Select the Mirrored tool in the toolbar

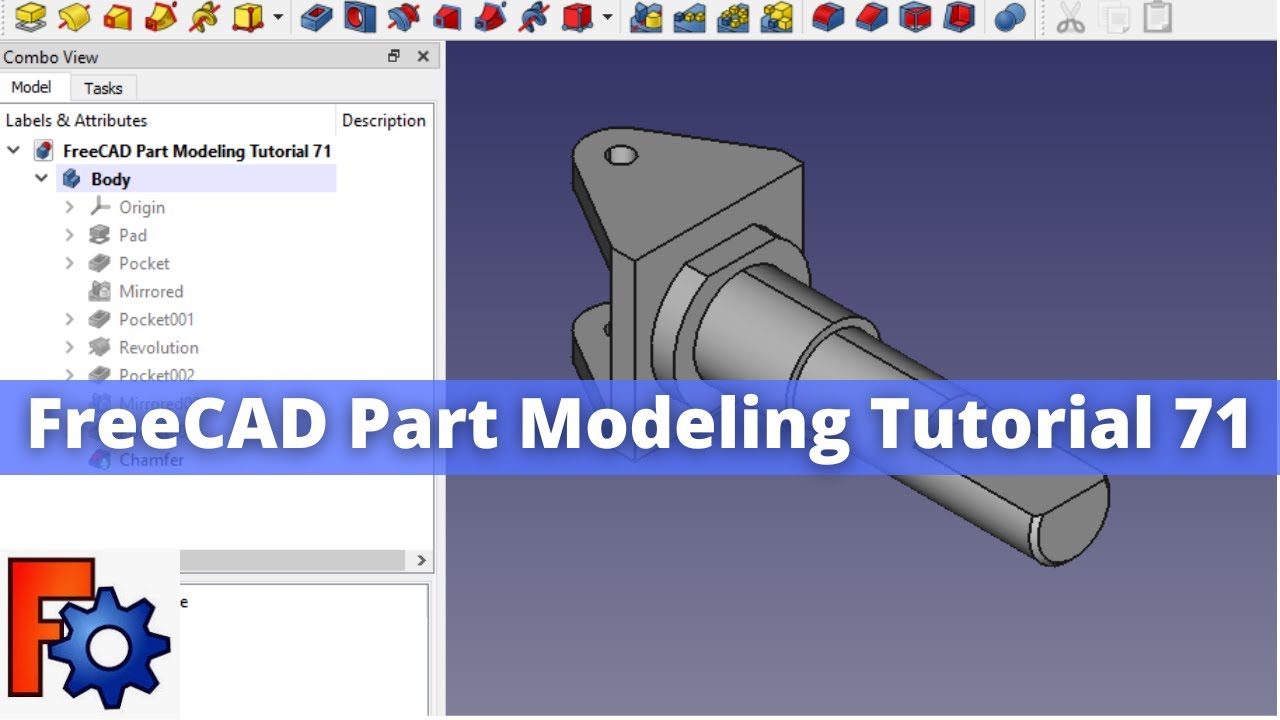pyautogui.click(x=647, y=16)
